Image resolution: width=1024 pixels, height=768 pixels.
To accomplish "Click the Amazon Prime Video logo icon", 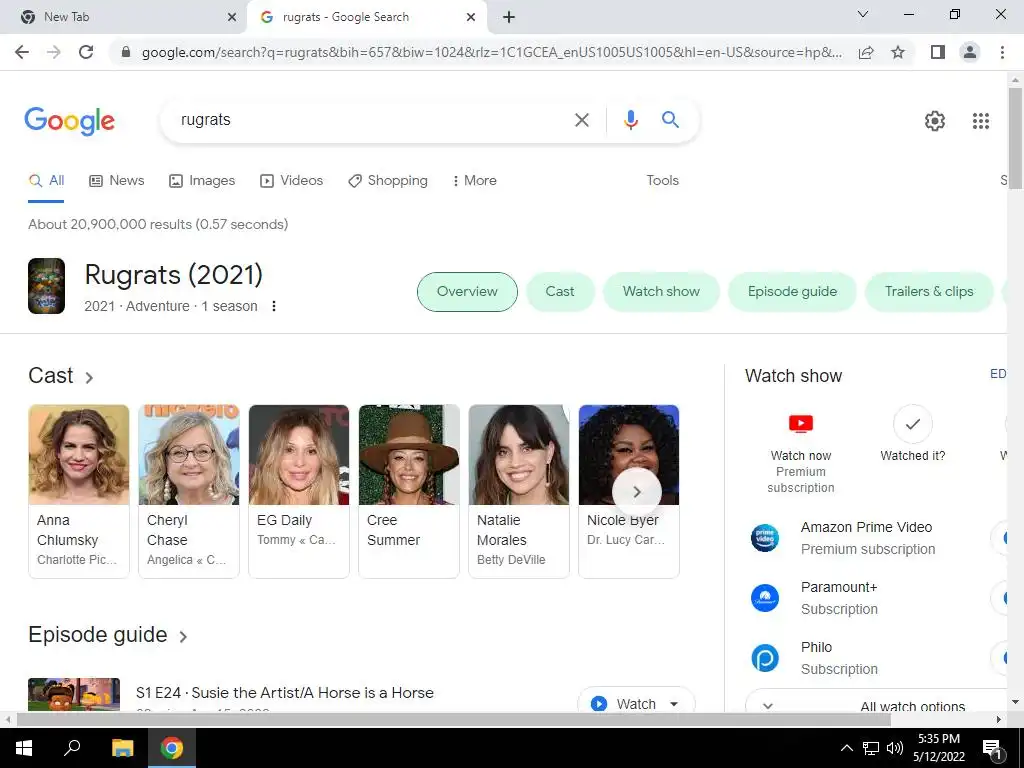I will point(765,538).
